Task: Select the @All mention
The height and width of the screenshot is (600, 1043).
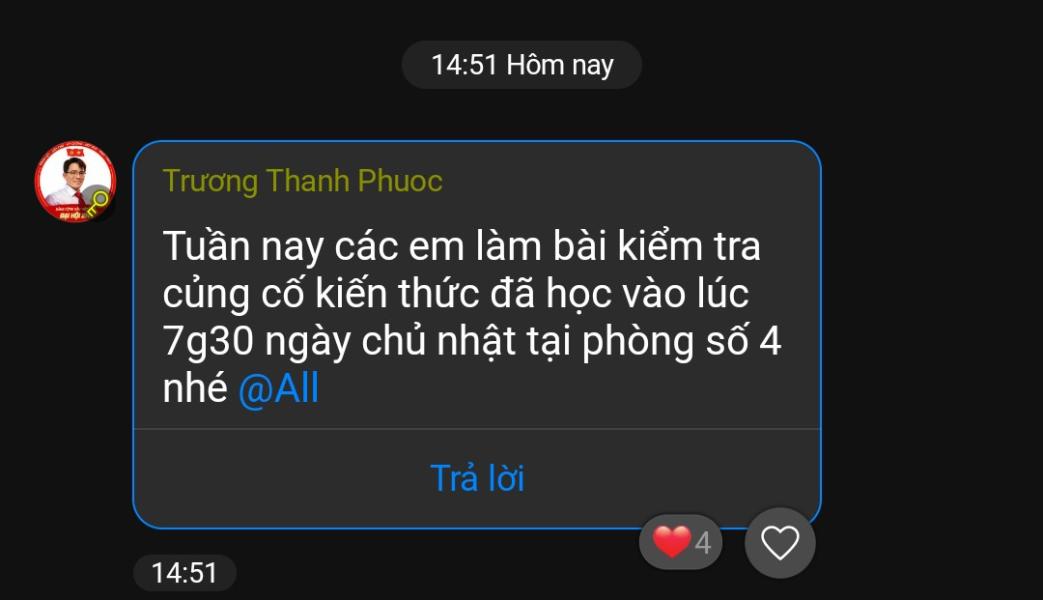Action: [279, 388]
